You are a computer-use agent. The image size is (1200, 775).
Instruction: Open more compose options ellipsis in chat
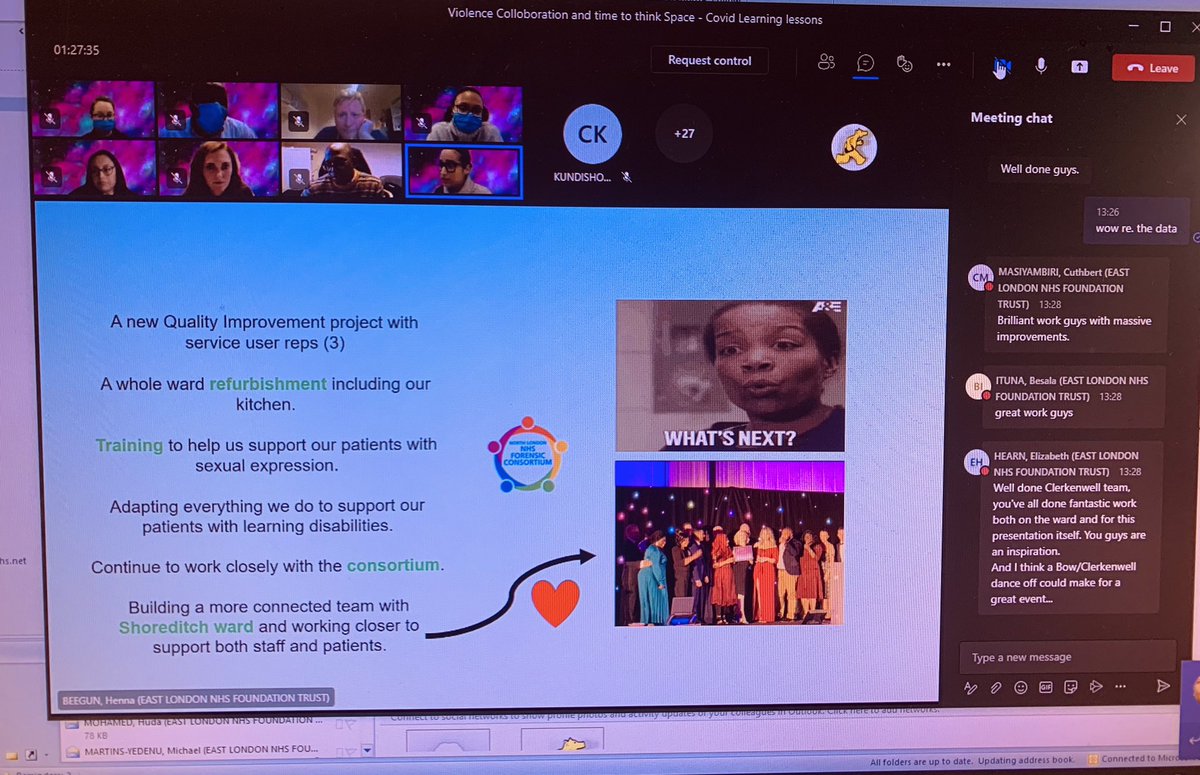[1119, 686]
